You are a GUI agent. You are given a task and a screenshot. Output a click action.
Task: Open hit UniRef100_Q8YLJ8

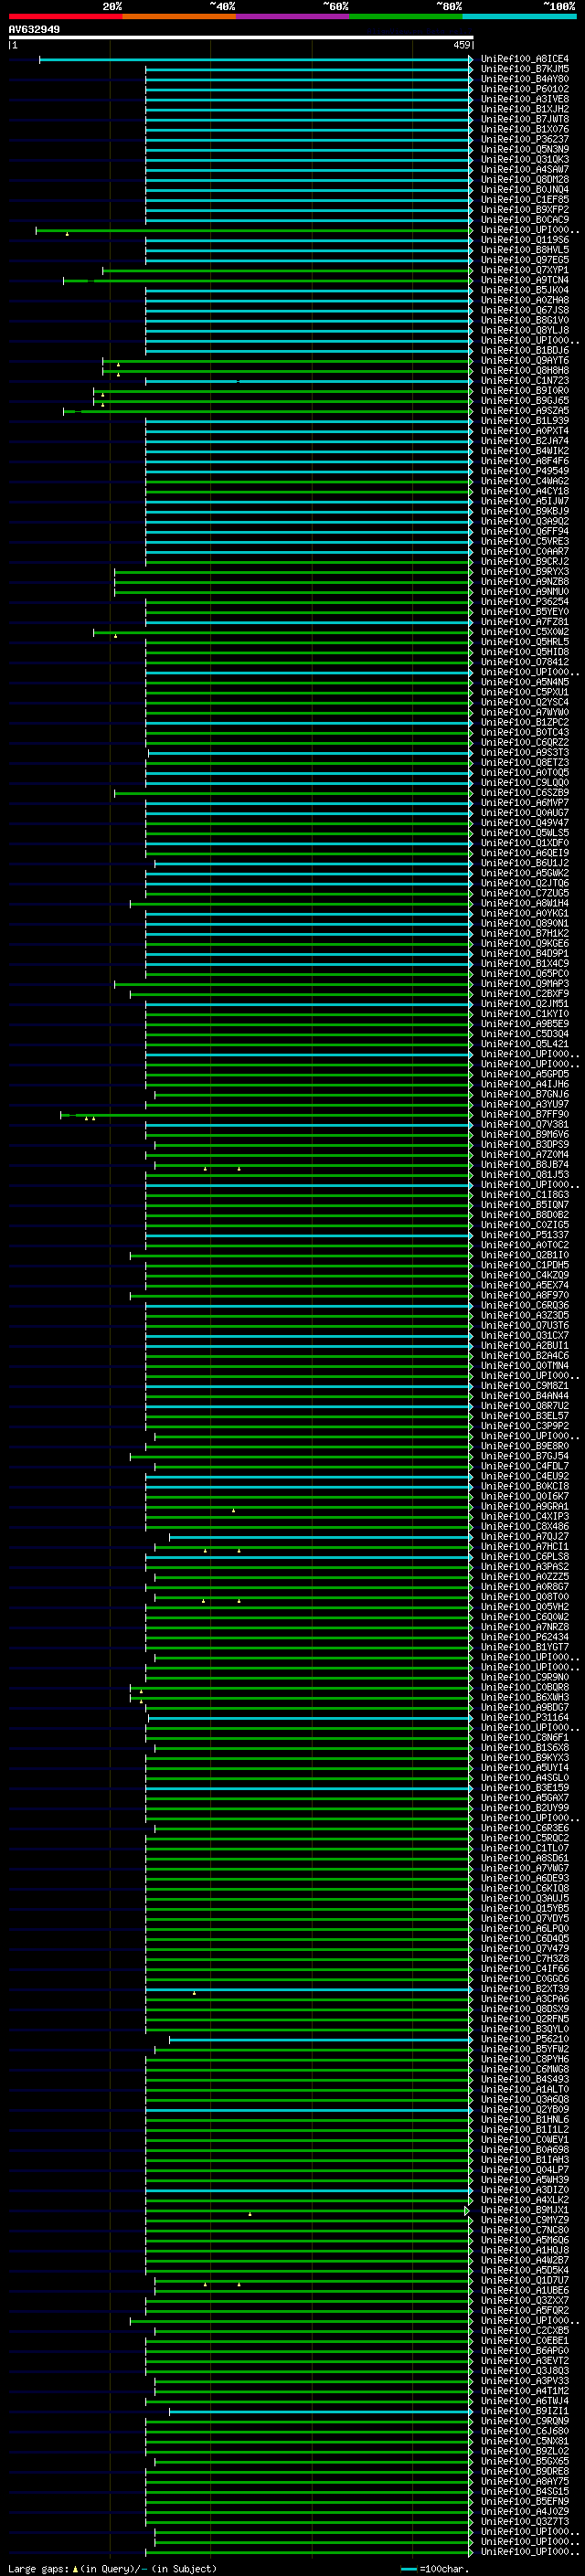point(525,330)
